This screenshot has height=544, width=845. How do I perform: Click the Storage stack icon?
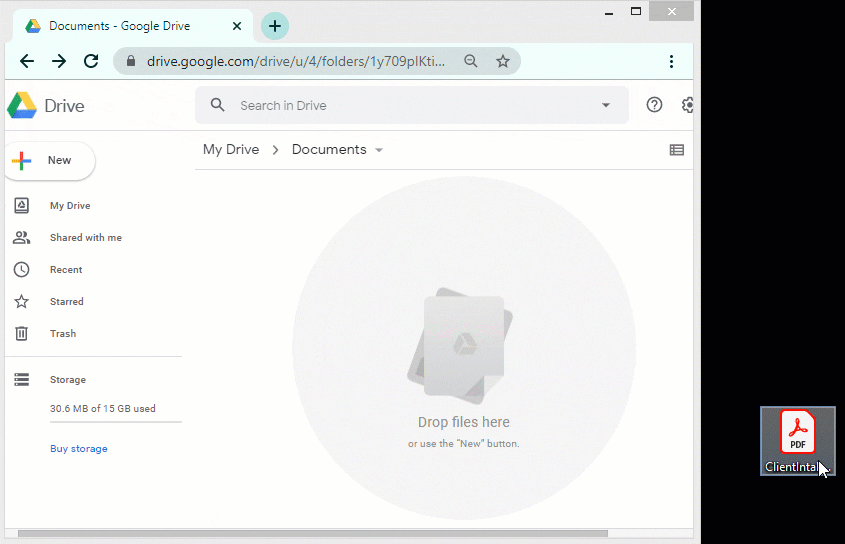[x=22, y=380]
